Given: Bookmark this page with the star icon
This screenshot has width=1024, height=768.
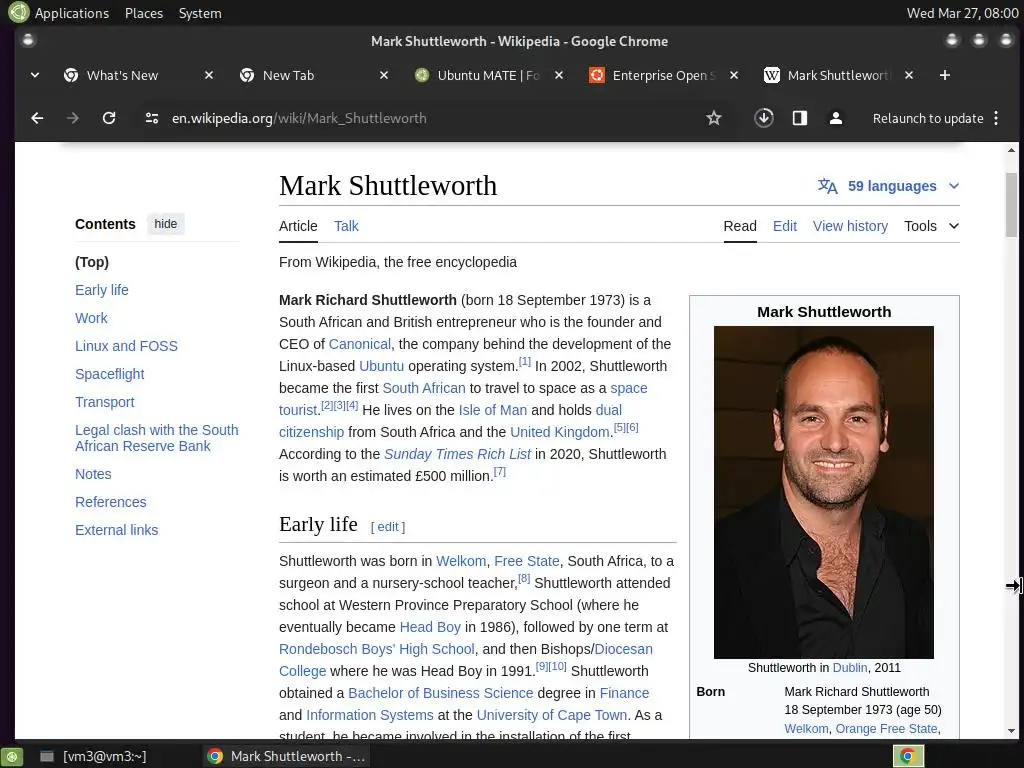Looking at the screenshot, I should [714, 118].
